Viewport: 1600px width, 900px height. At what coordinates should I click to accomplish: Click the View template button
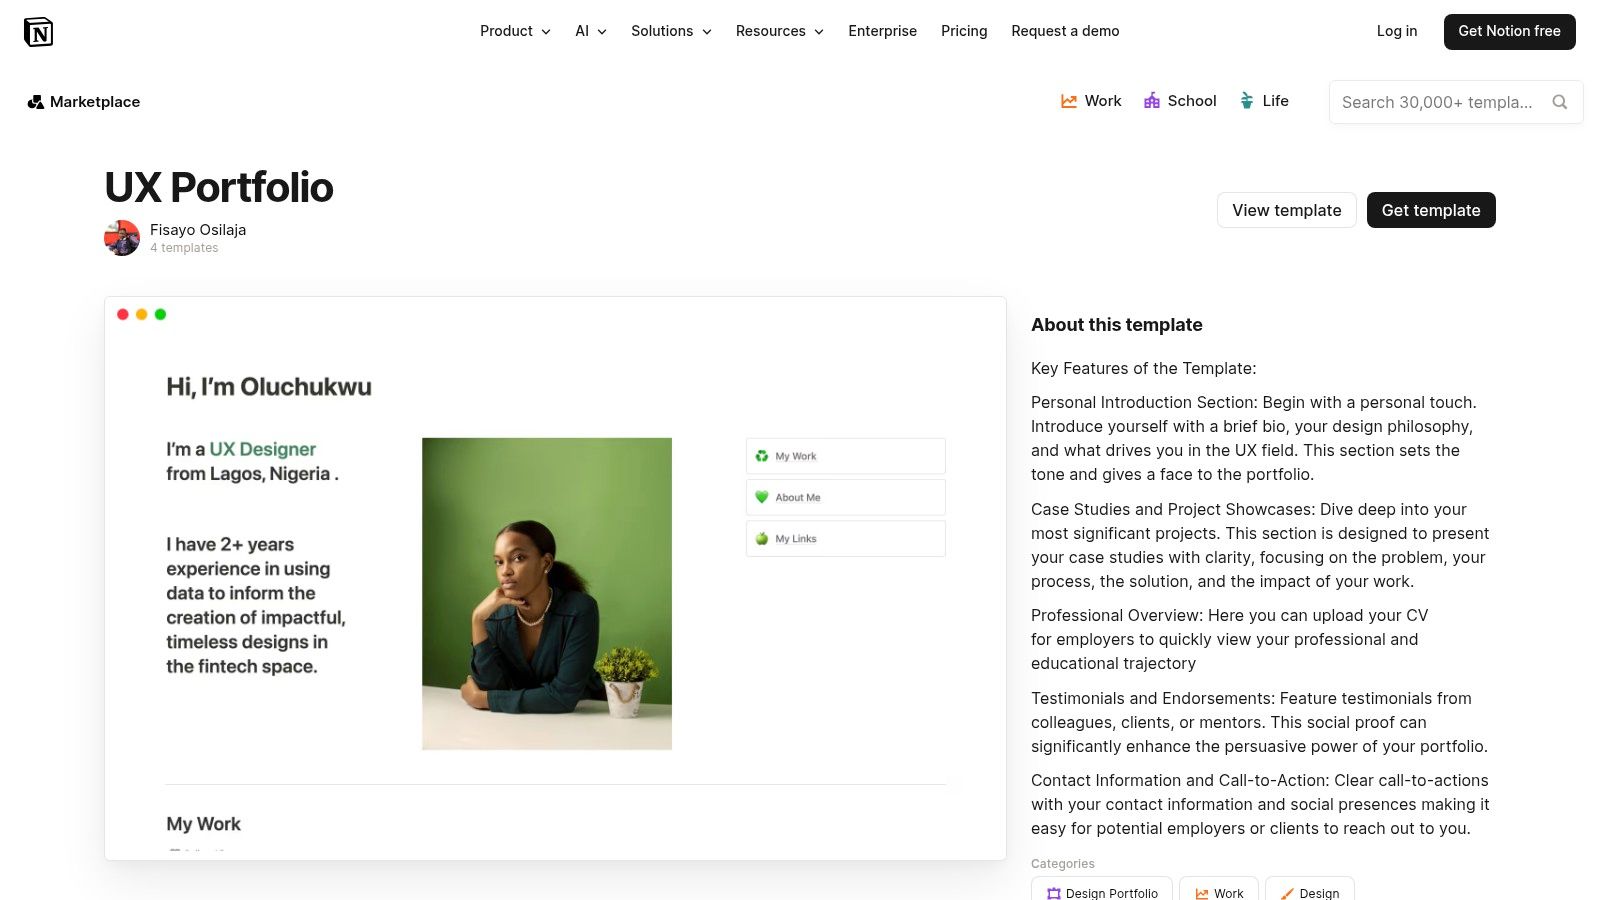click(1287, 210)
